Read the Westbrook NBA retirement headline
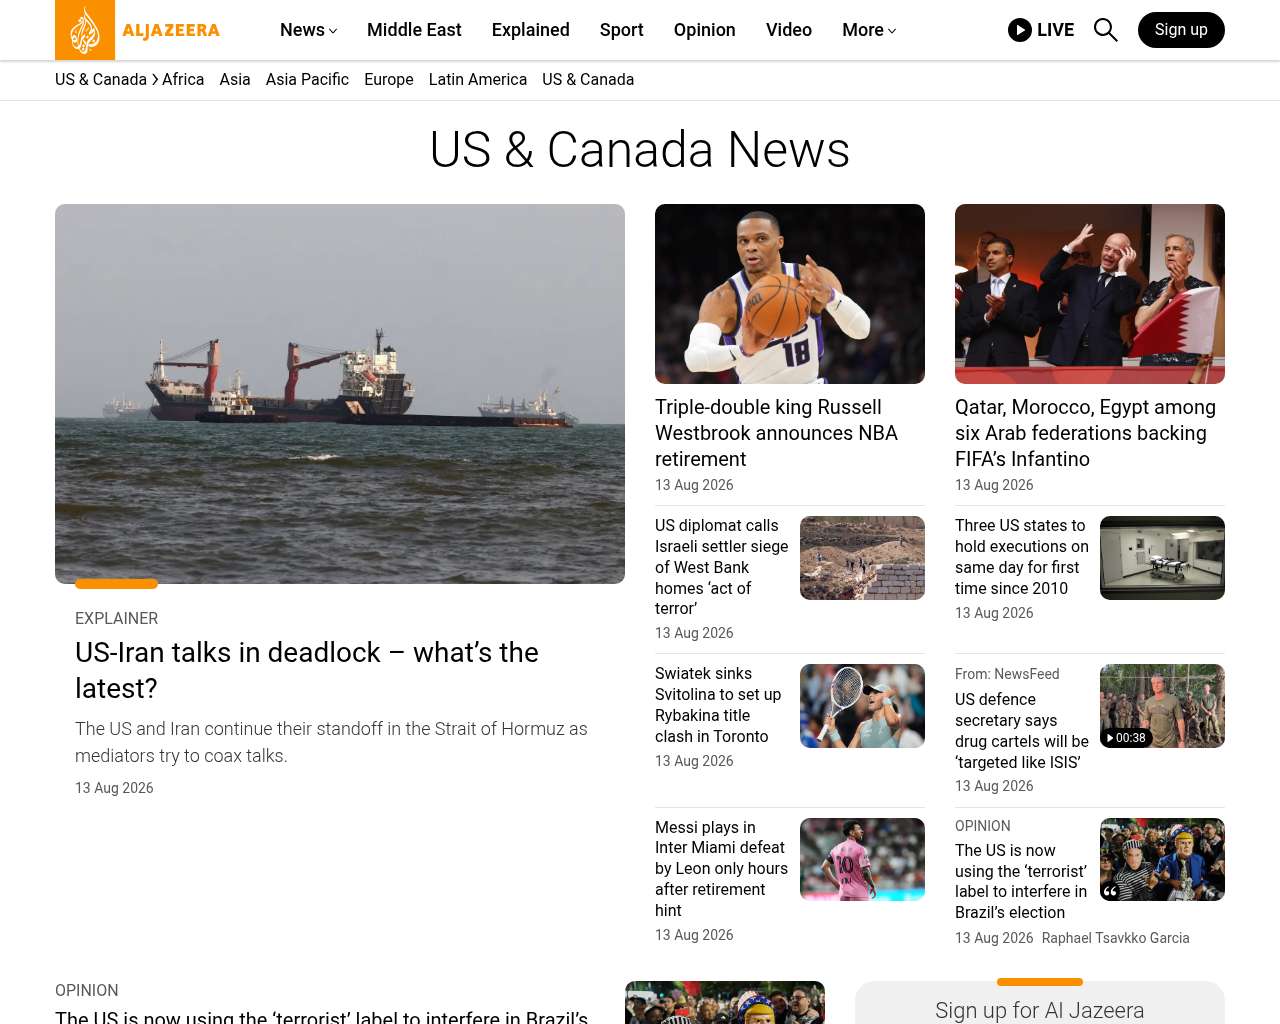 point(776,433)
